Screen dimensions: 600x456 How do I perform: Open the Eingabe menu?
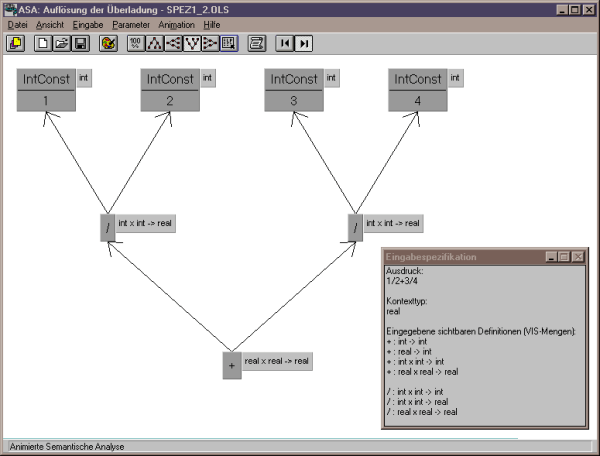pos(88,25)
